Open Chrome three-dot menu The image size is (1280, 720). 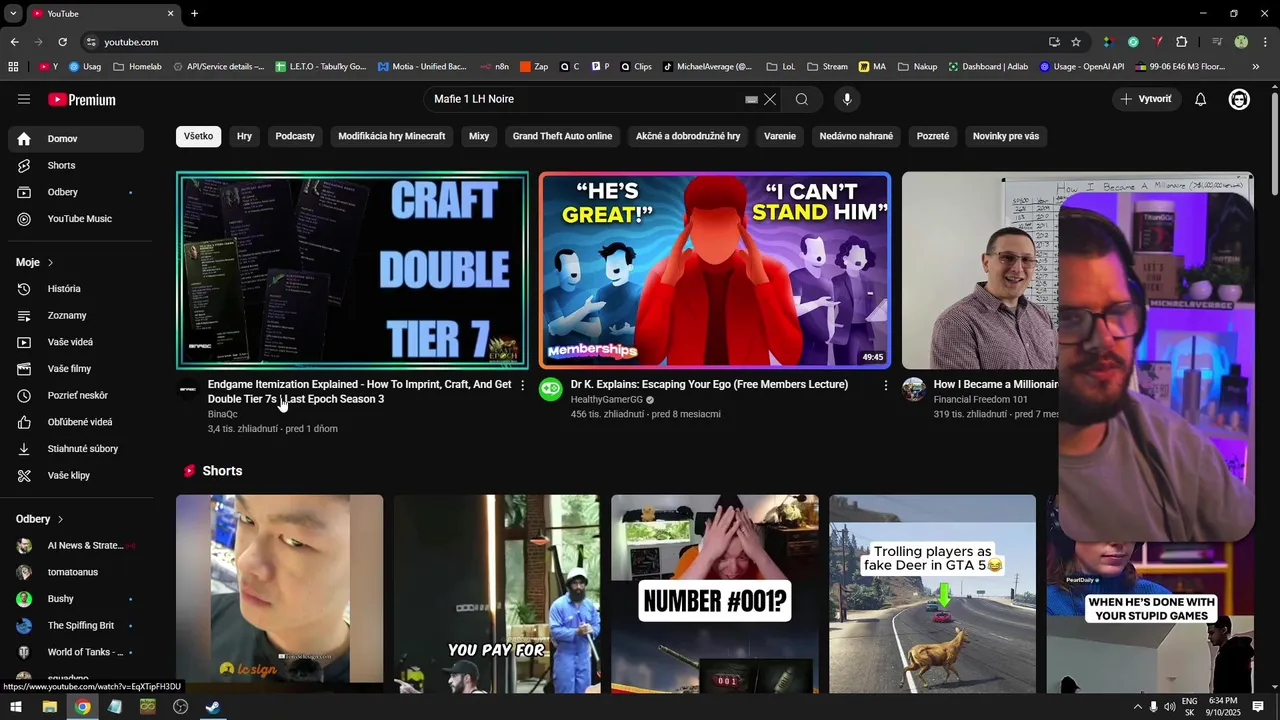1264,42
